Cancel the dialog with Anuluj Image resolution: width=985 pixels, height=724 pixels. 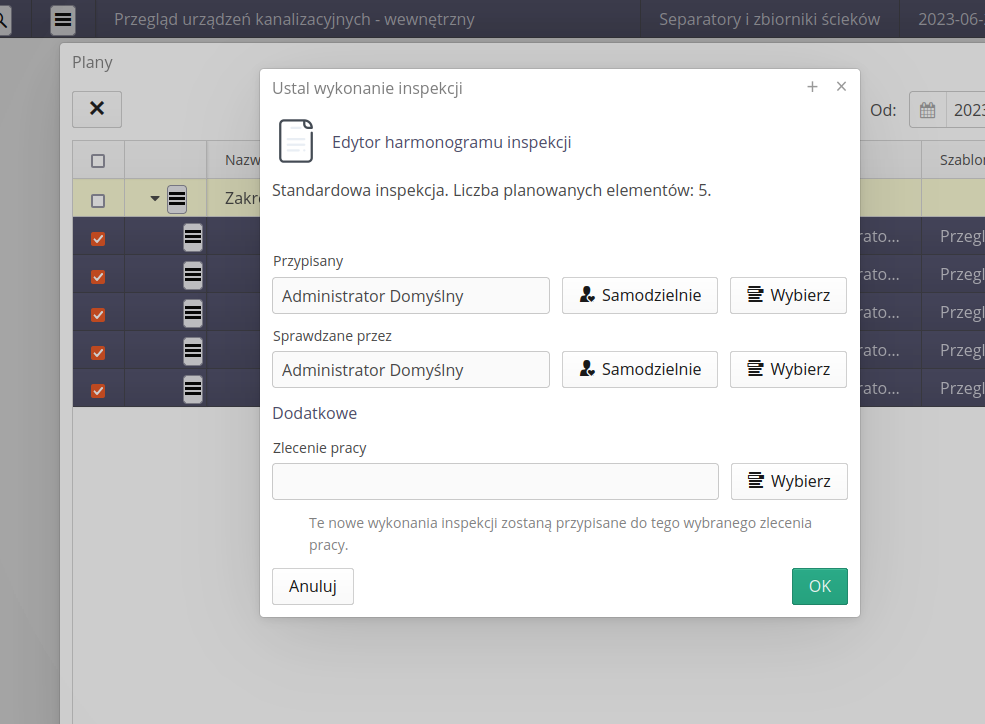tap(312, 587)
